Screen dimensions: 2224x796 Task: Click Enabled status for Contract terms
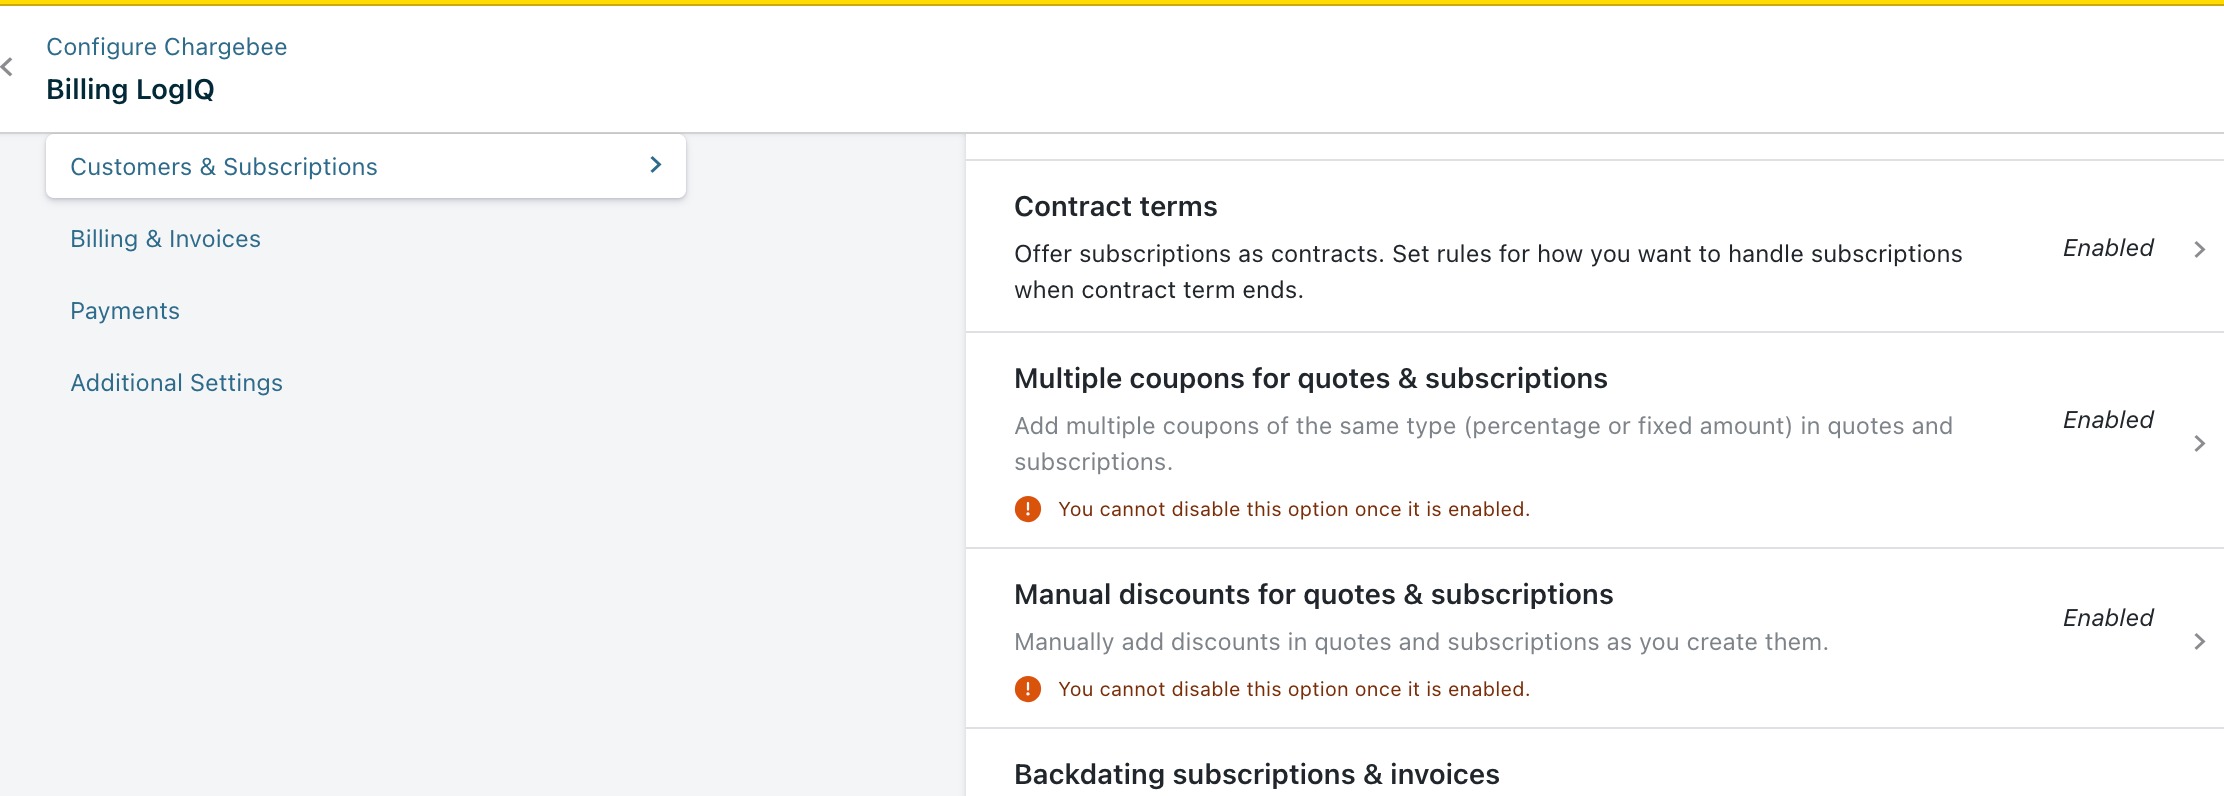coord(2108,248)
